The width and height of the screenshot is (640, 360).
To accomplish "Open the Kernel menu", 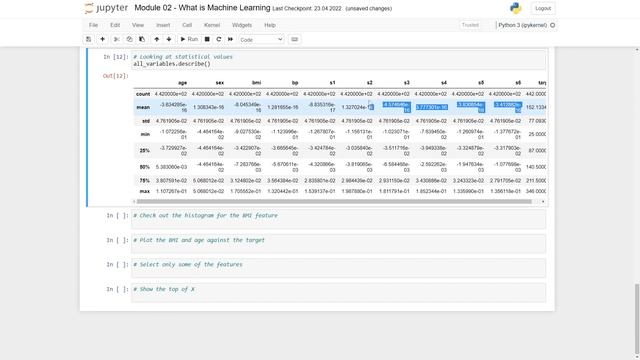I will tap(212, 25).
